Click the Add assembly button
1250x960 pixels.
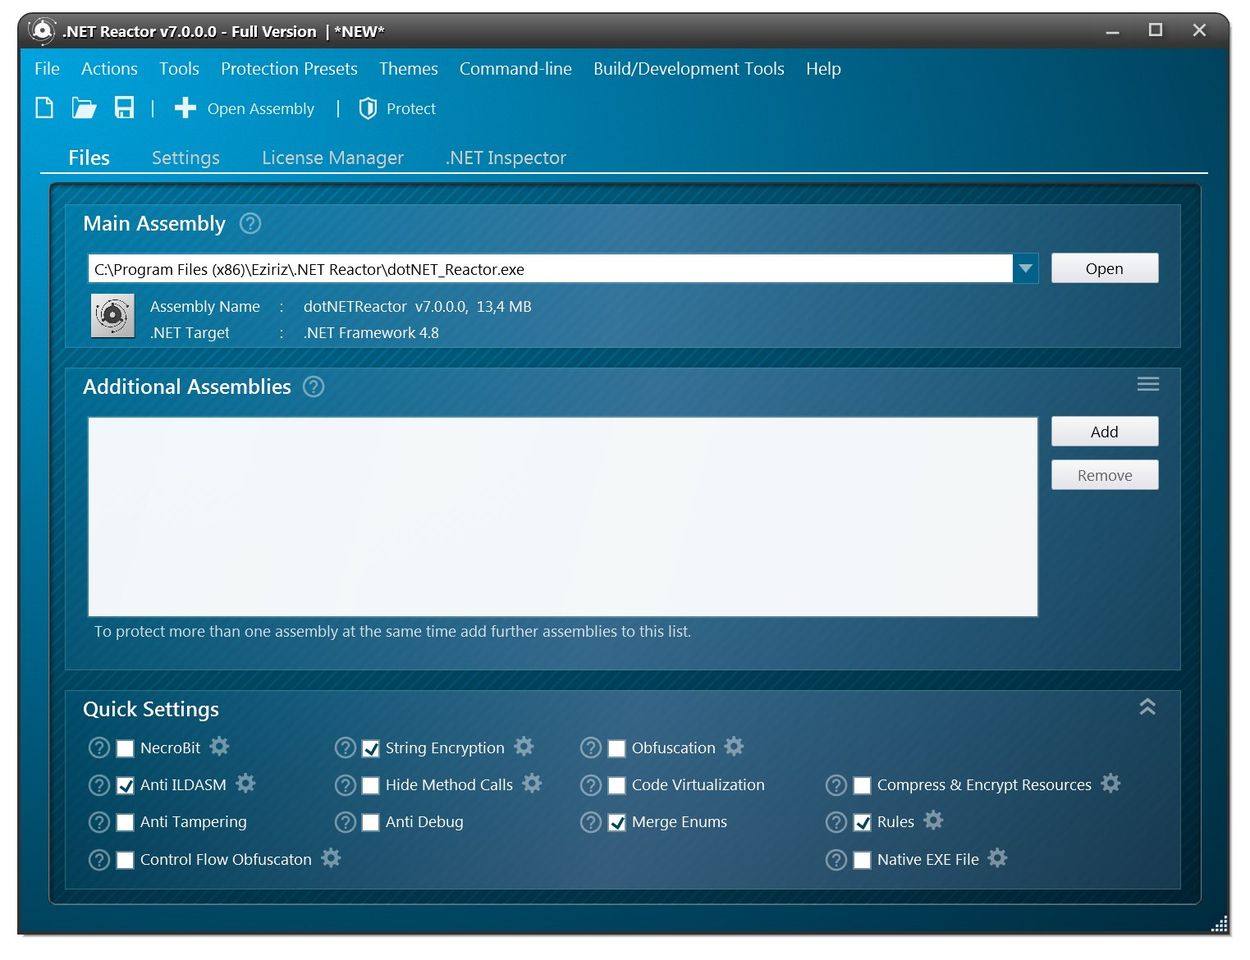1105,431
